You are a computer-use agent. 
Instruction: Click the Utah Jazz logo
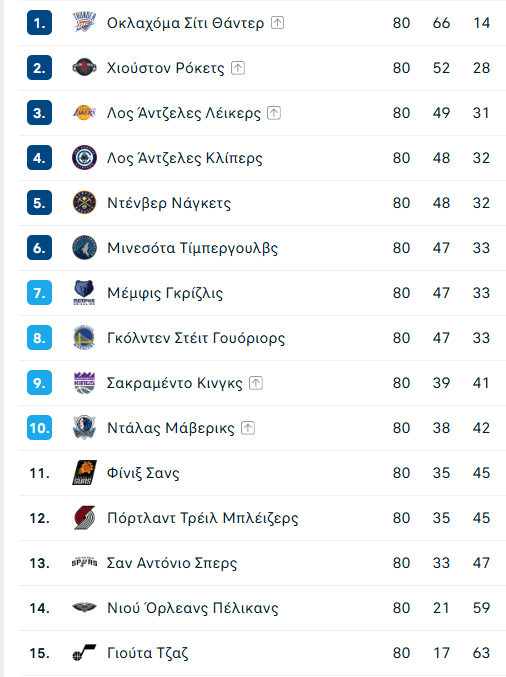[84, 653]
